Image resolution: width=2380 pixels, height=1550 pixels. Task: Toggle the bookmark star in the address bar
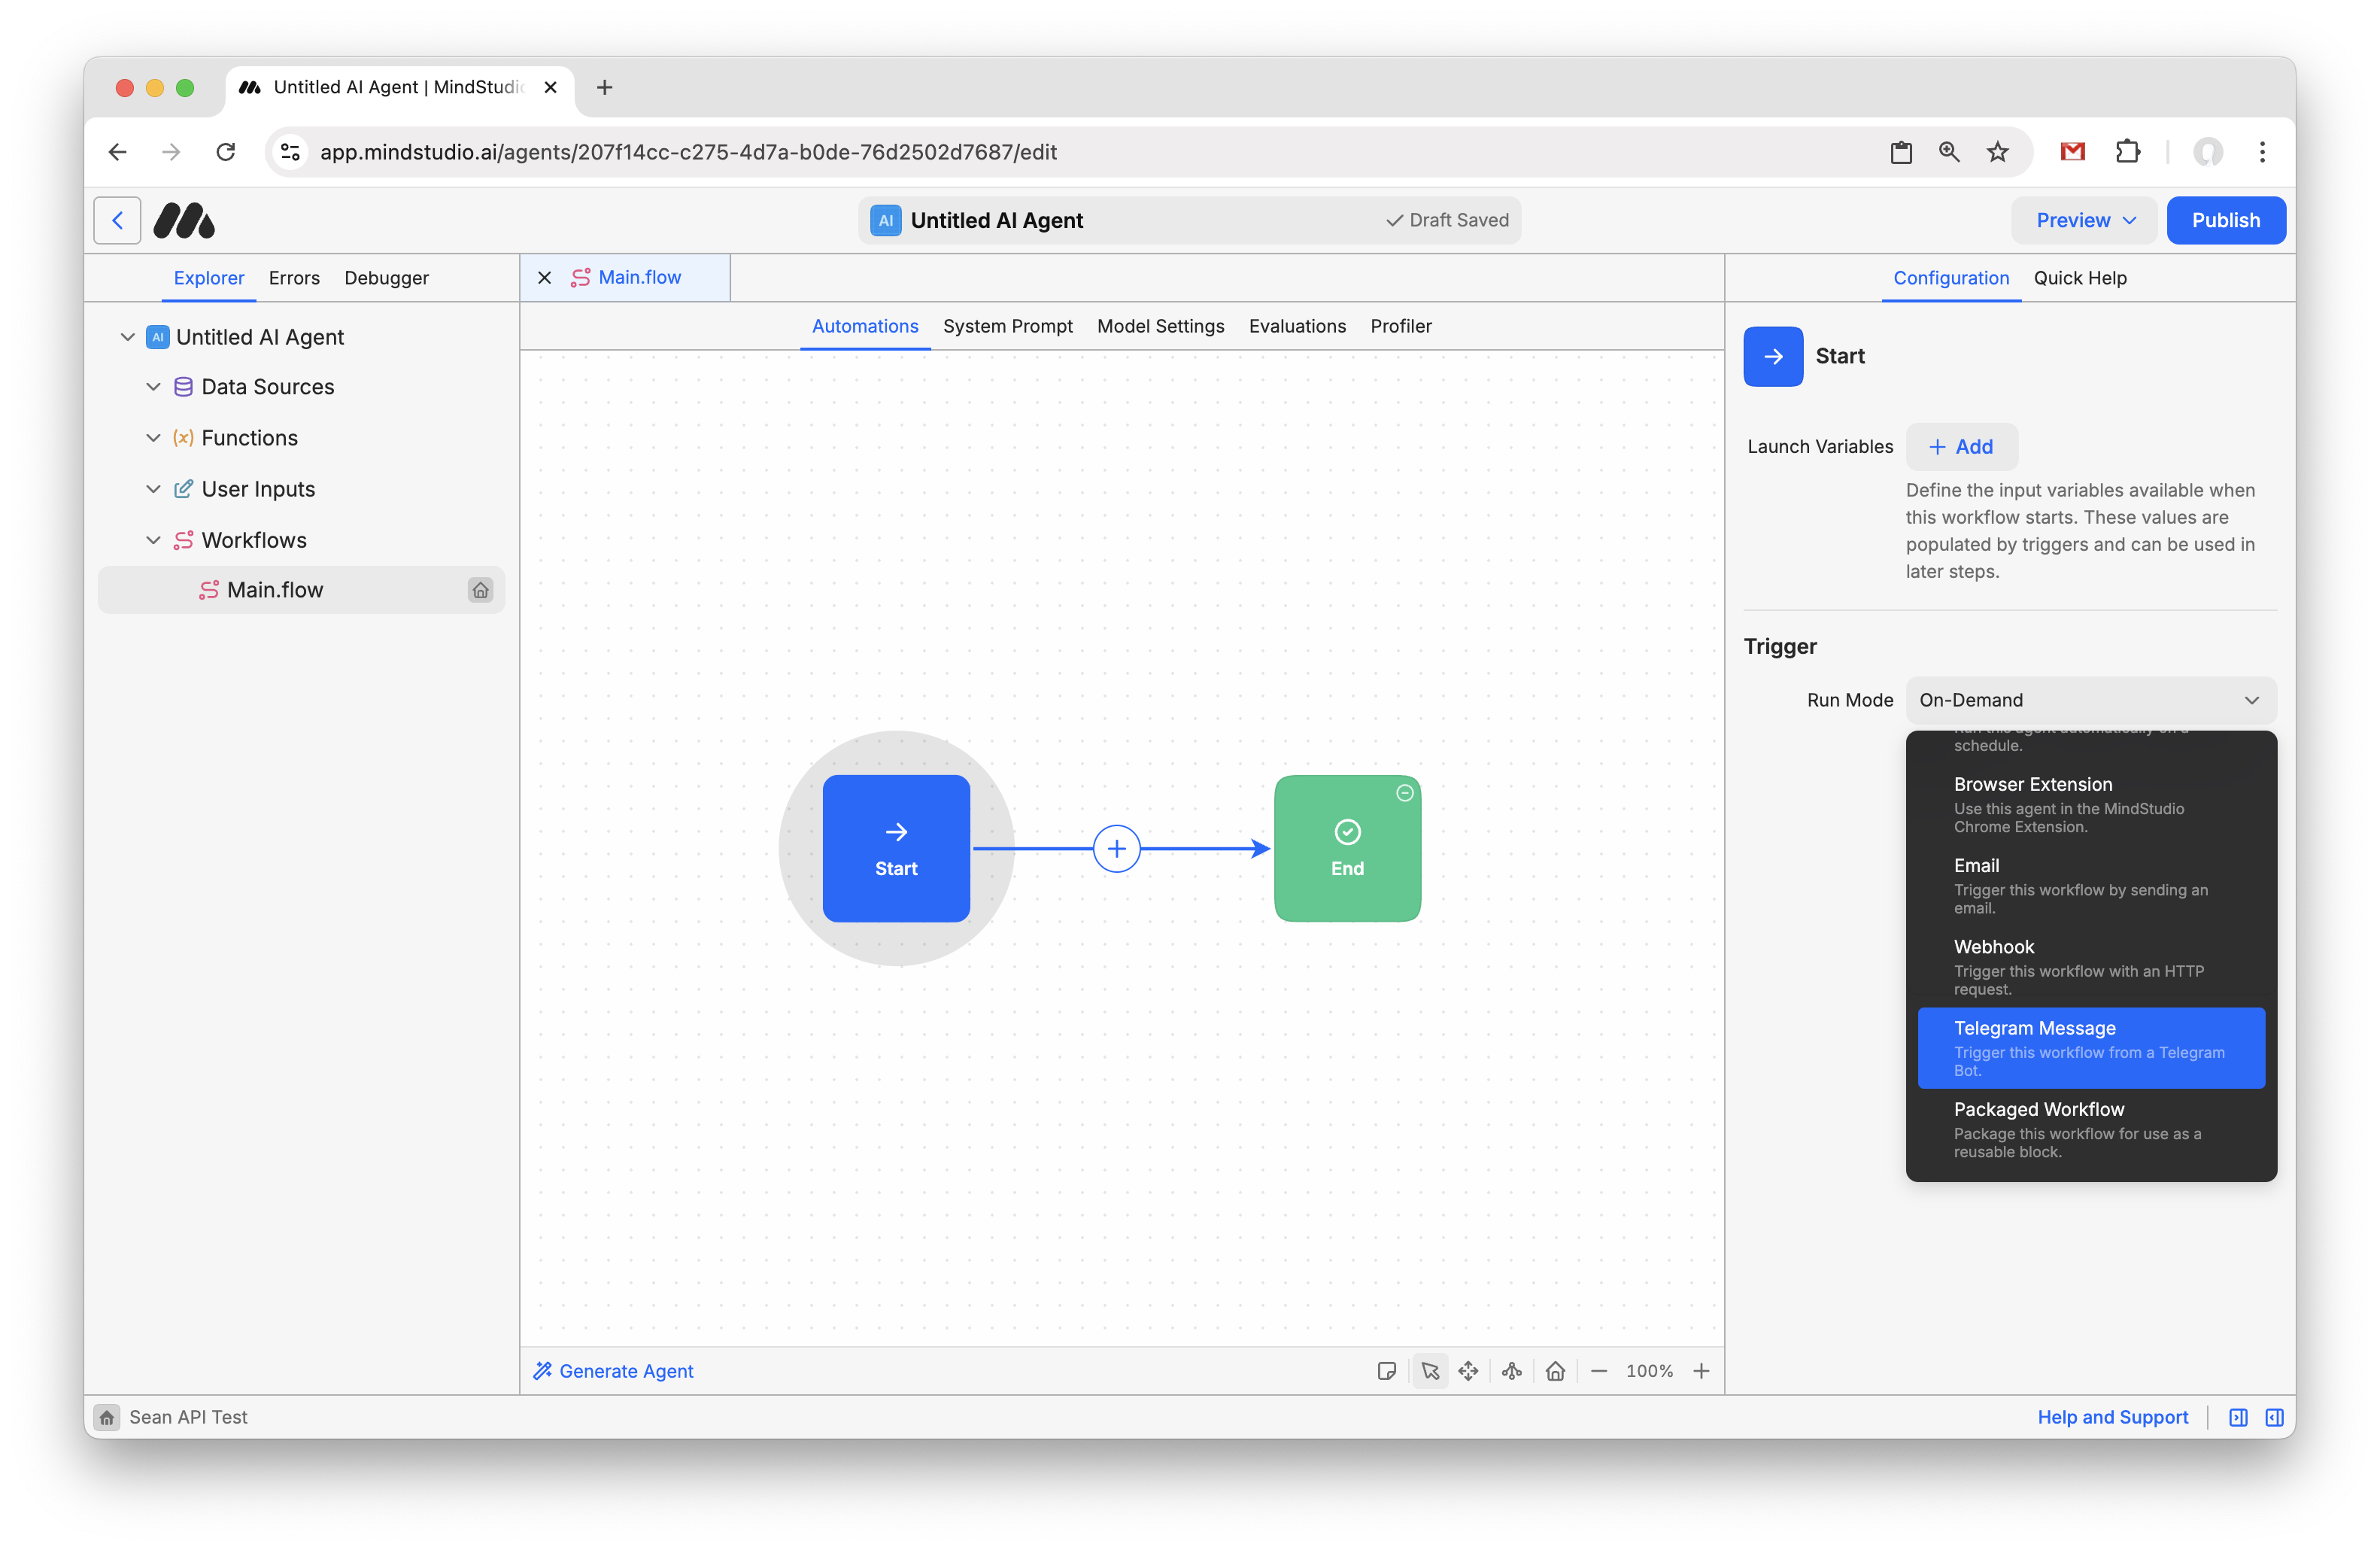click(x=1997, y=152)
